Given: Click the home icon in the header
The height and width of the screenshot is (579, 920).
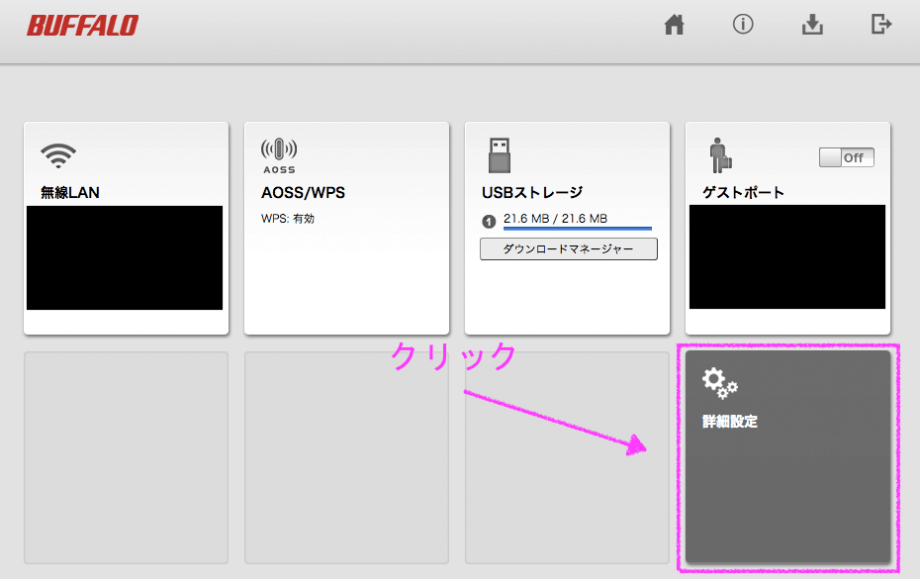Looking at the screenshot, I should 675,26.
